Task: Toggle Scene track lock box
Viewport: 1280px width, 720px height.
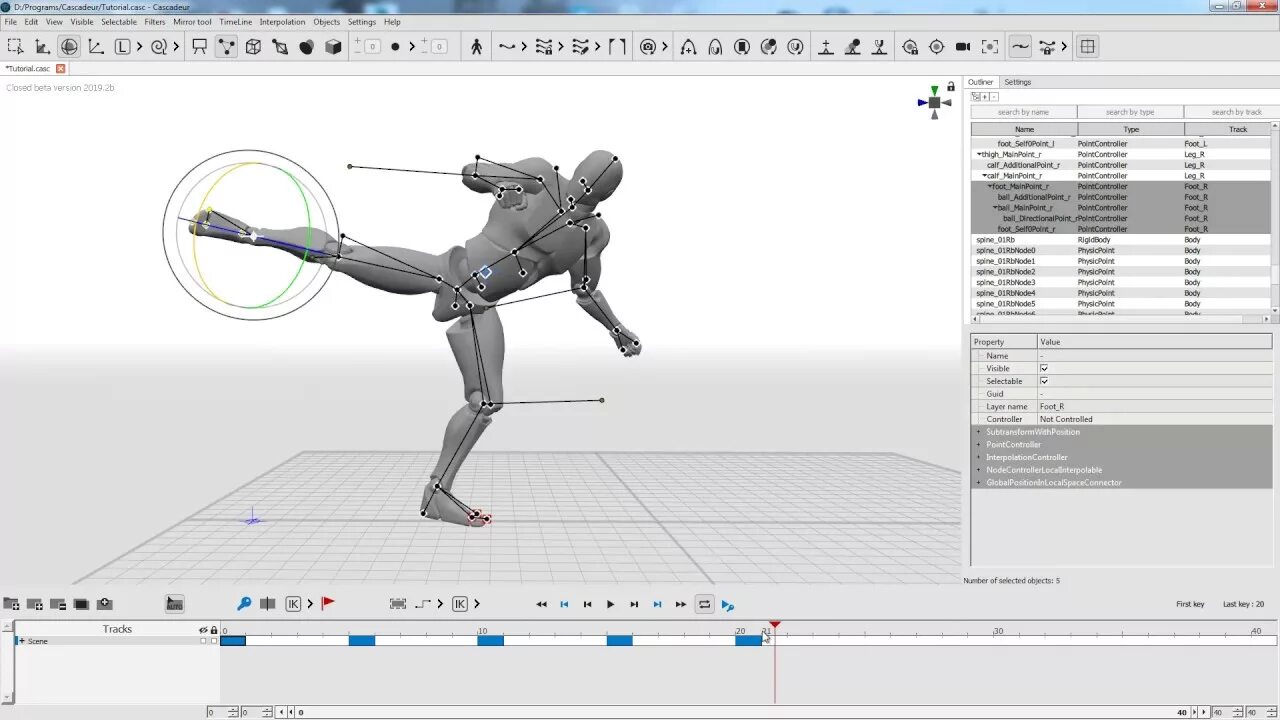Action: [x=213, y=641]
